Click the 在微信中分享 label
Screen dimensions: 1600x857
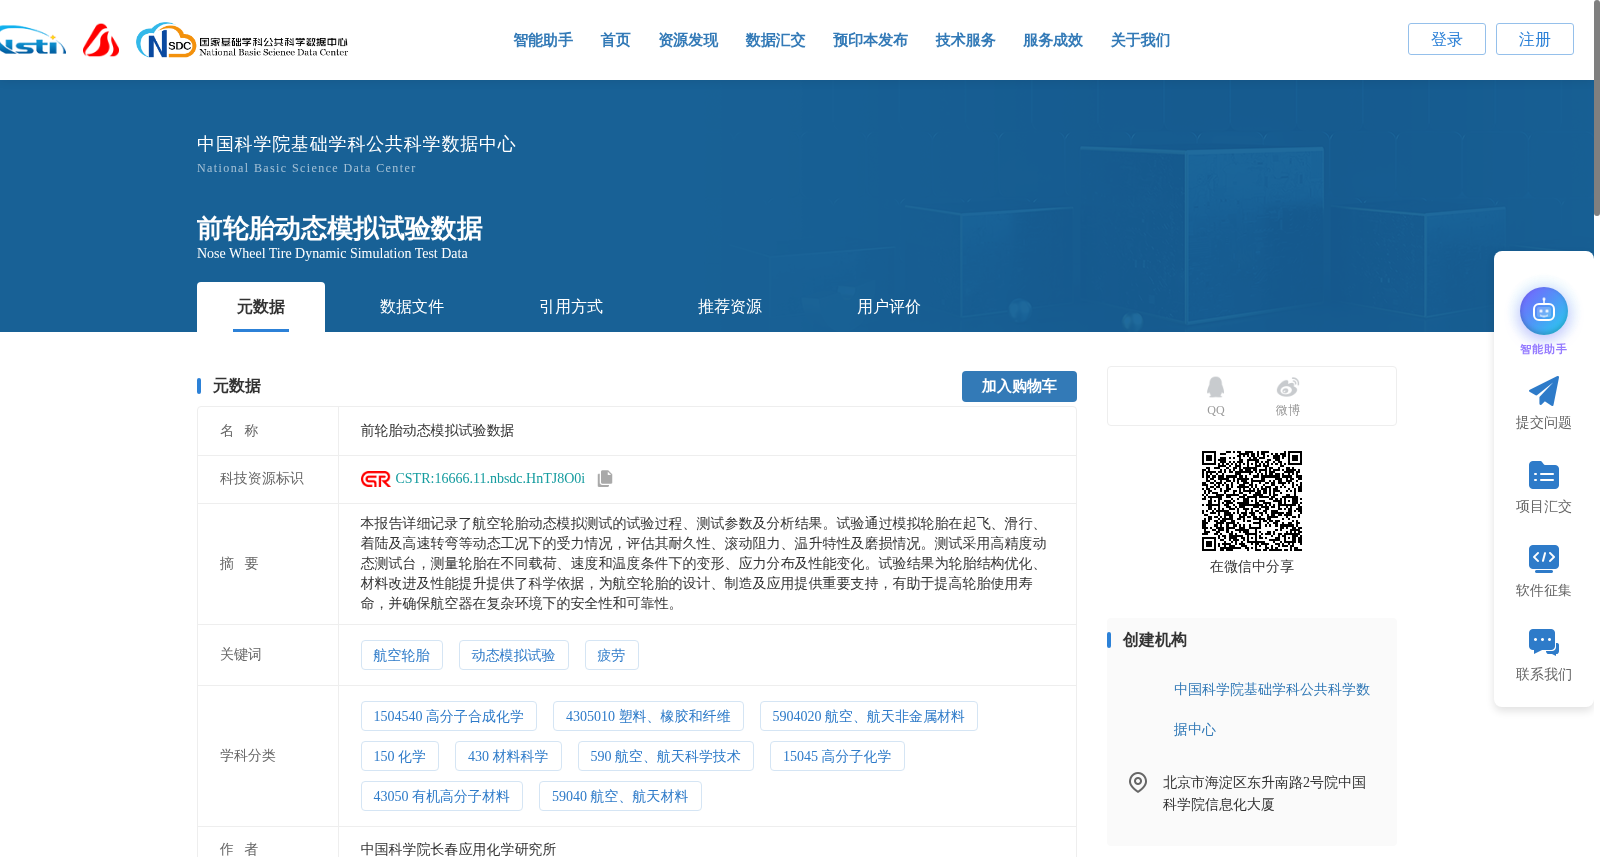coord(1251,566)
